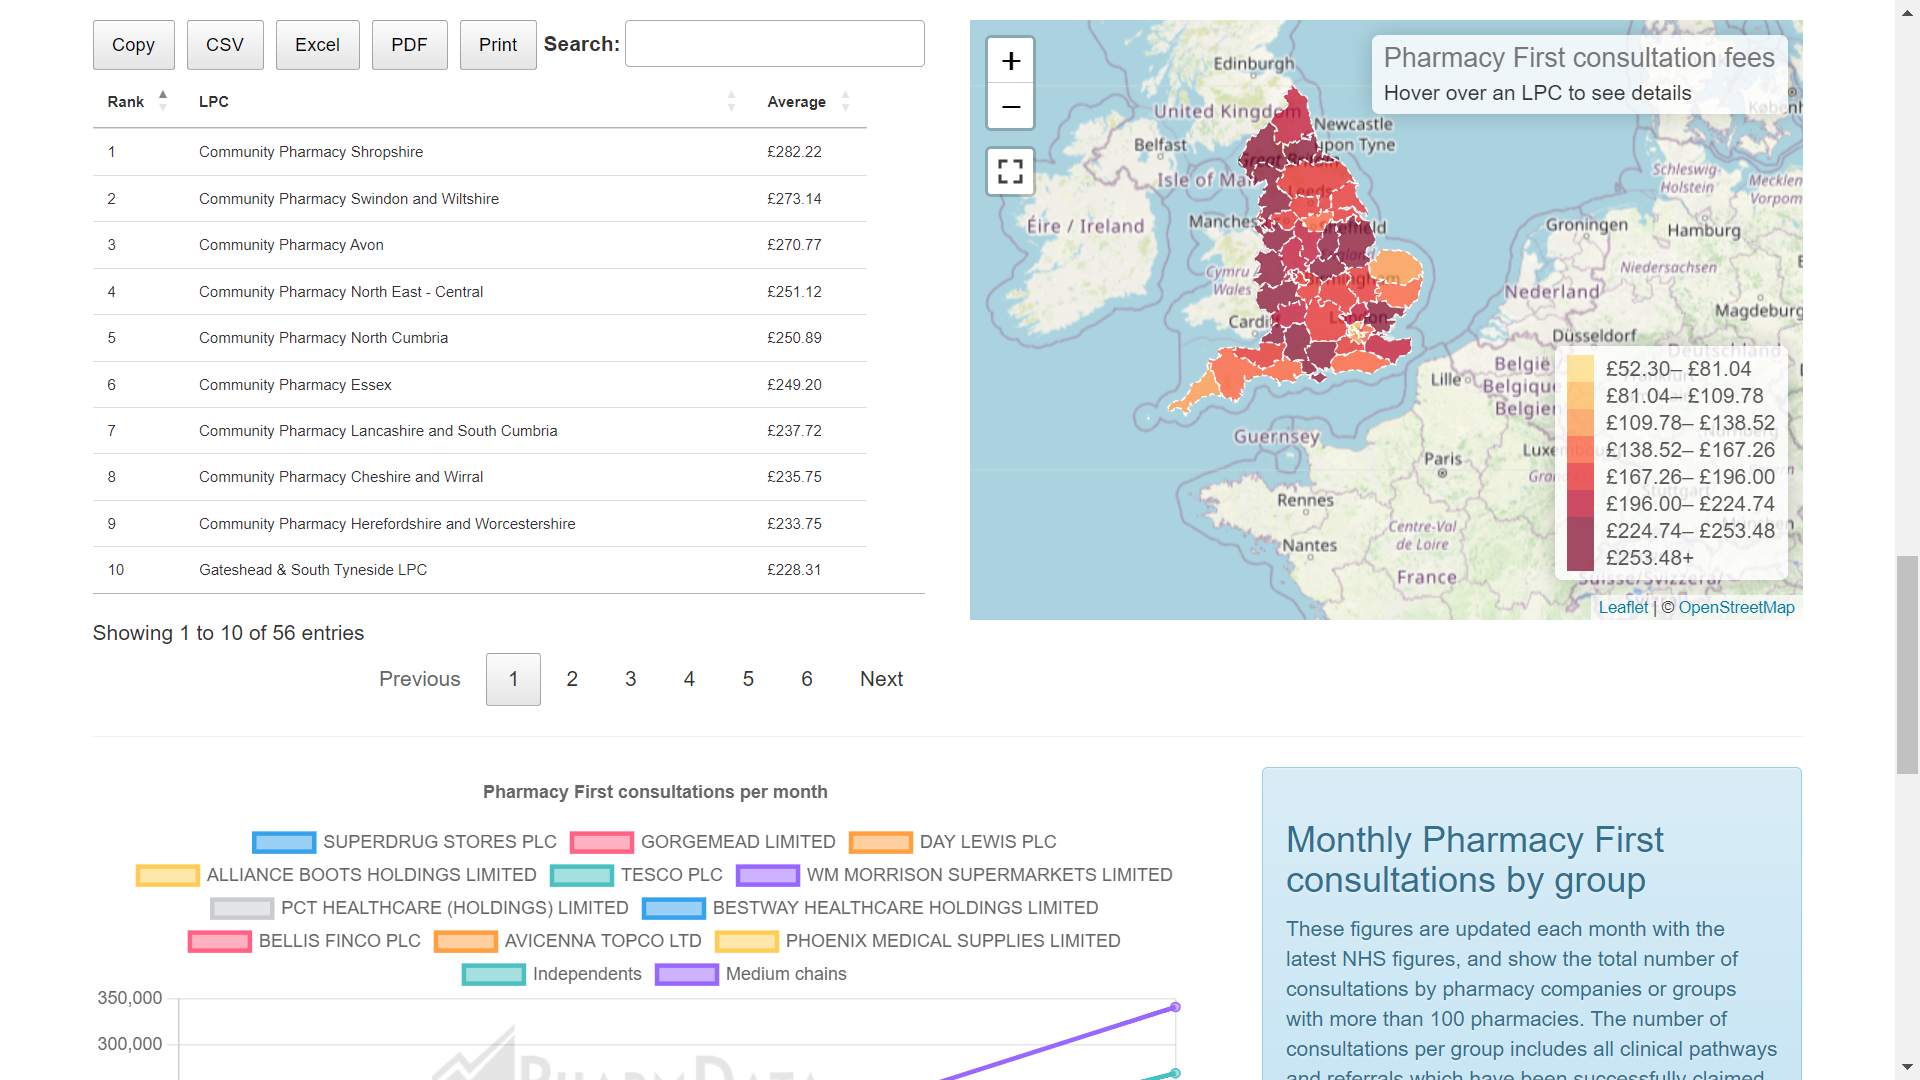Export the table with the CSV button
The image size is (1920, 1080).
224,44
